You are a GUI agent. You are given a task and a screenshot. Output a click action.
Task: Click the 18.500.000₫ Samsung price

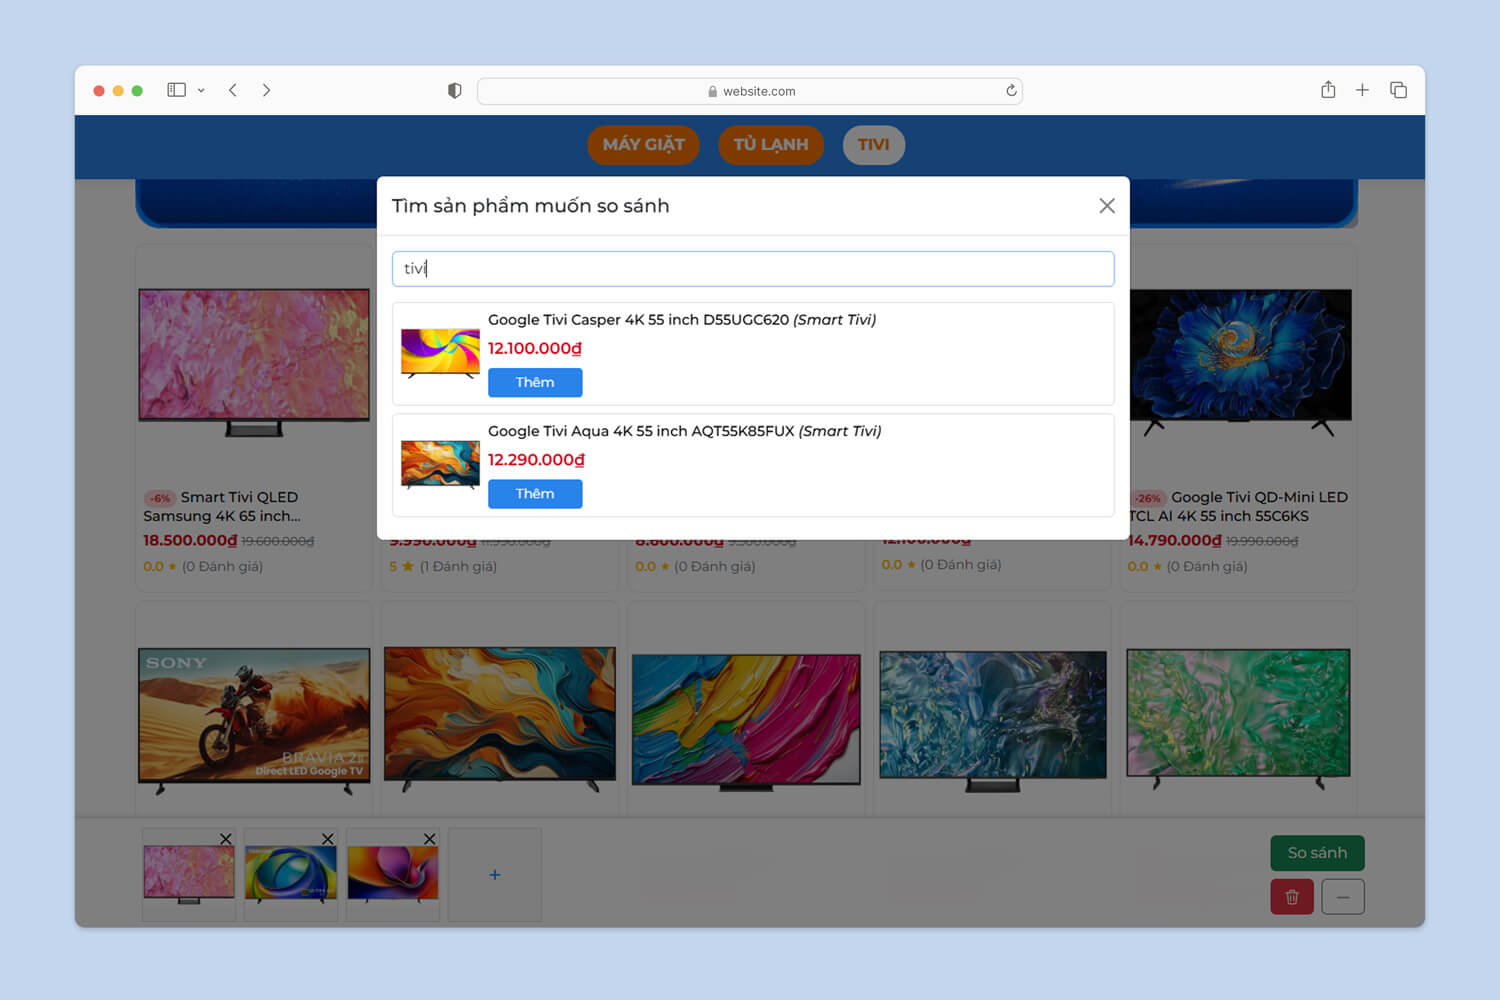tap(190, 541)
